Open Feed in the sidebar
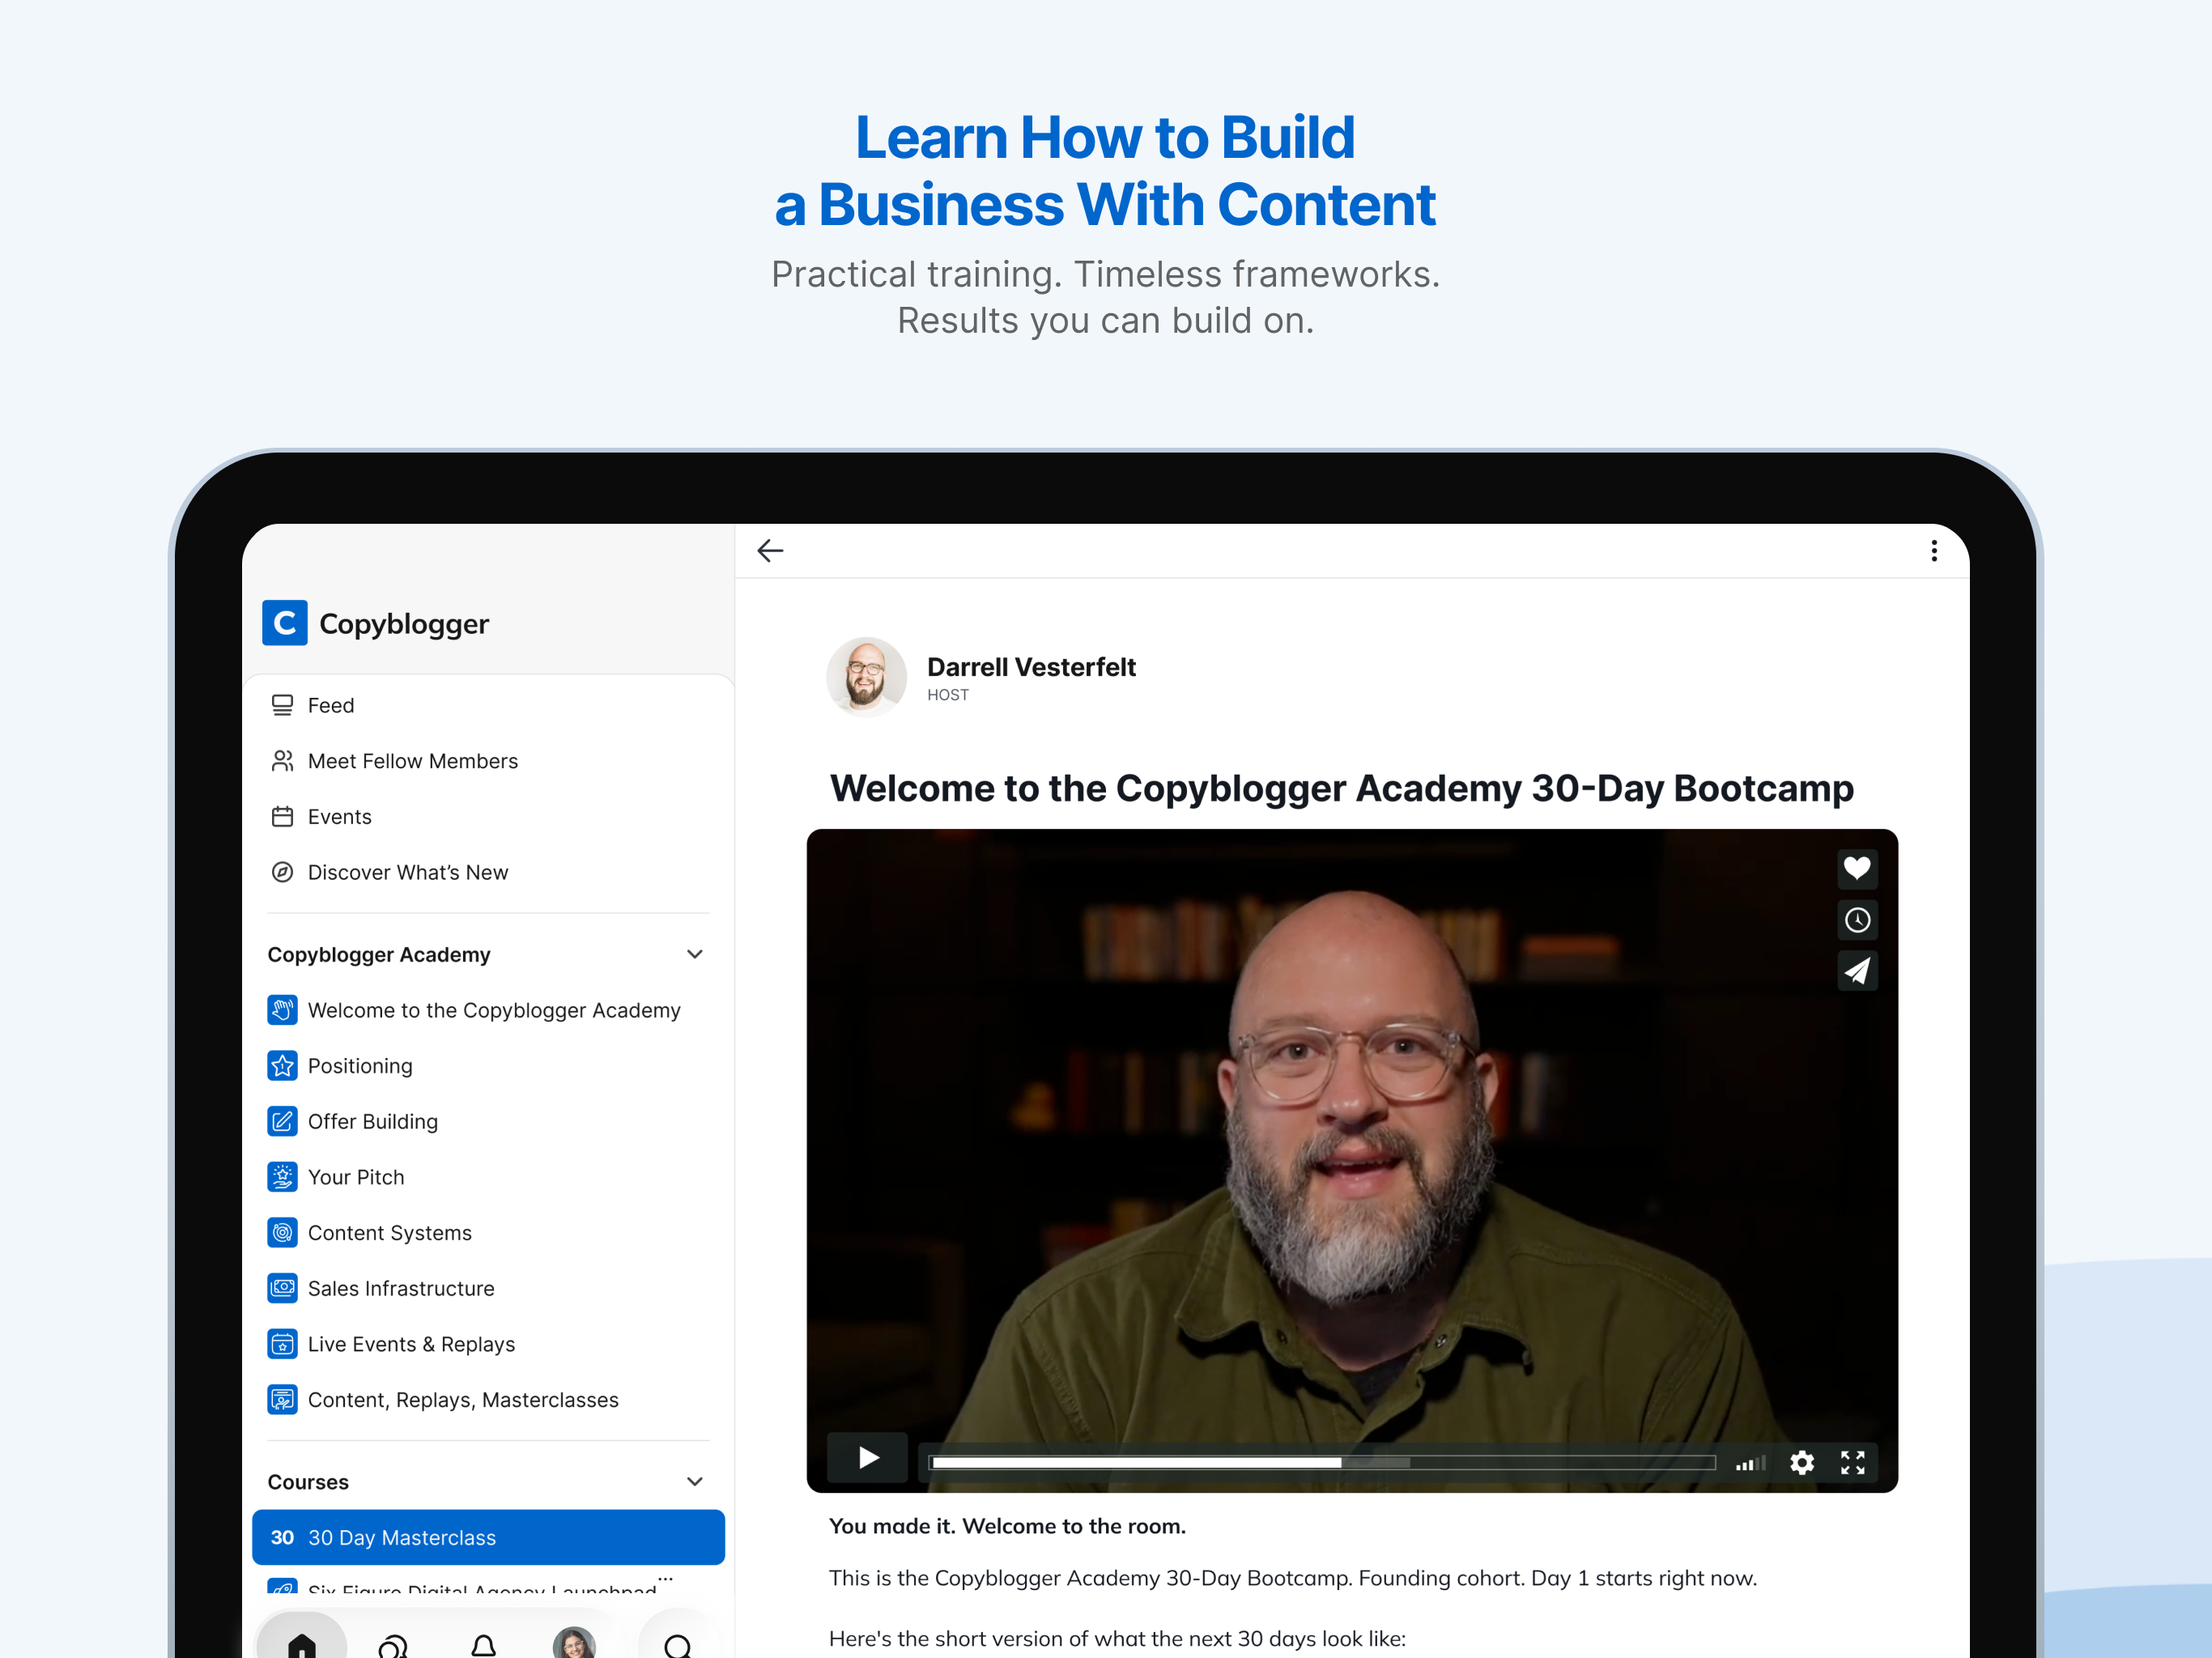The image size is (2212, 1658). pyautogui.click(x=489, y=705)
